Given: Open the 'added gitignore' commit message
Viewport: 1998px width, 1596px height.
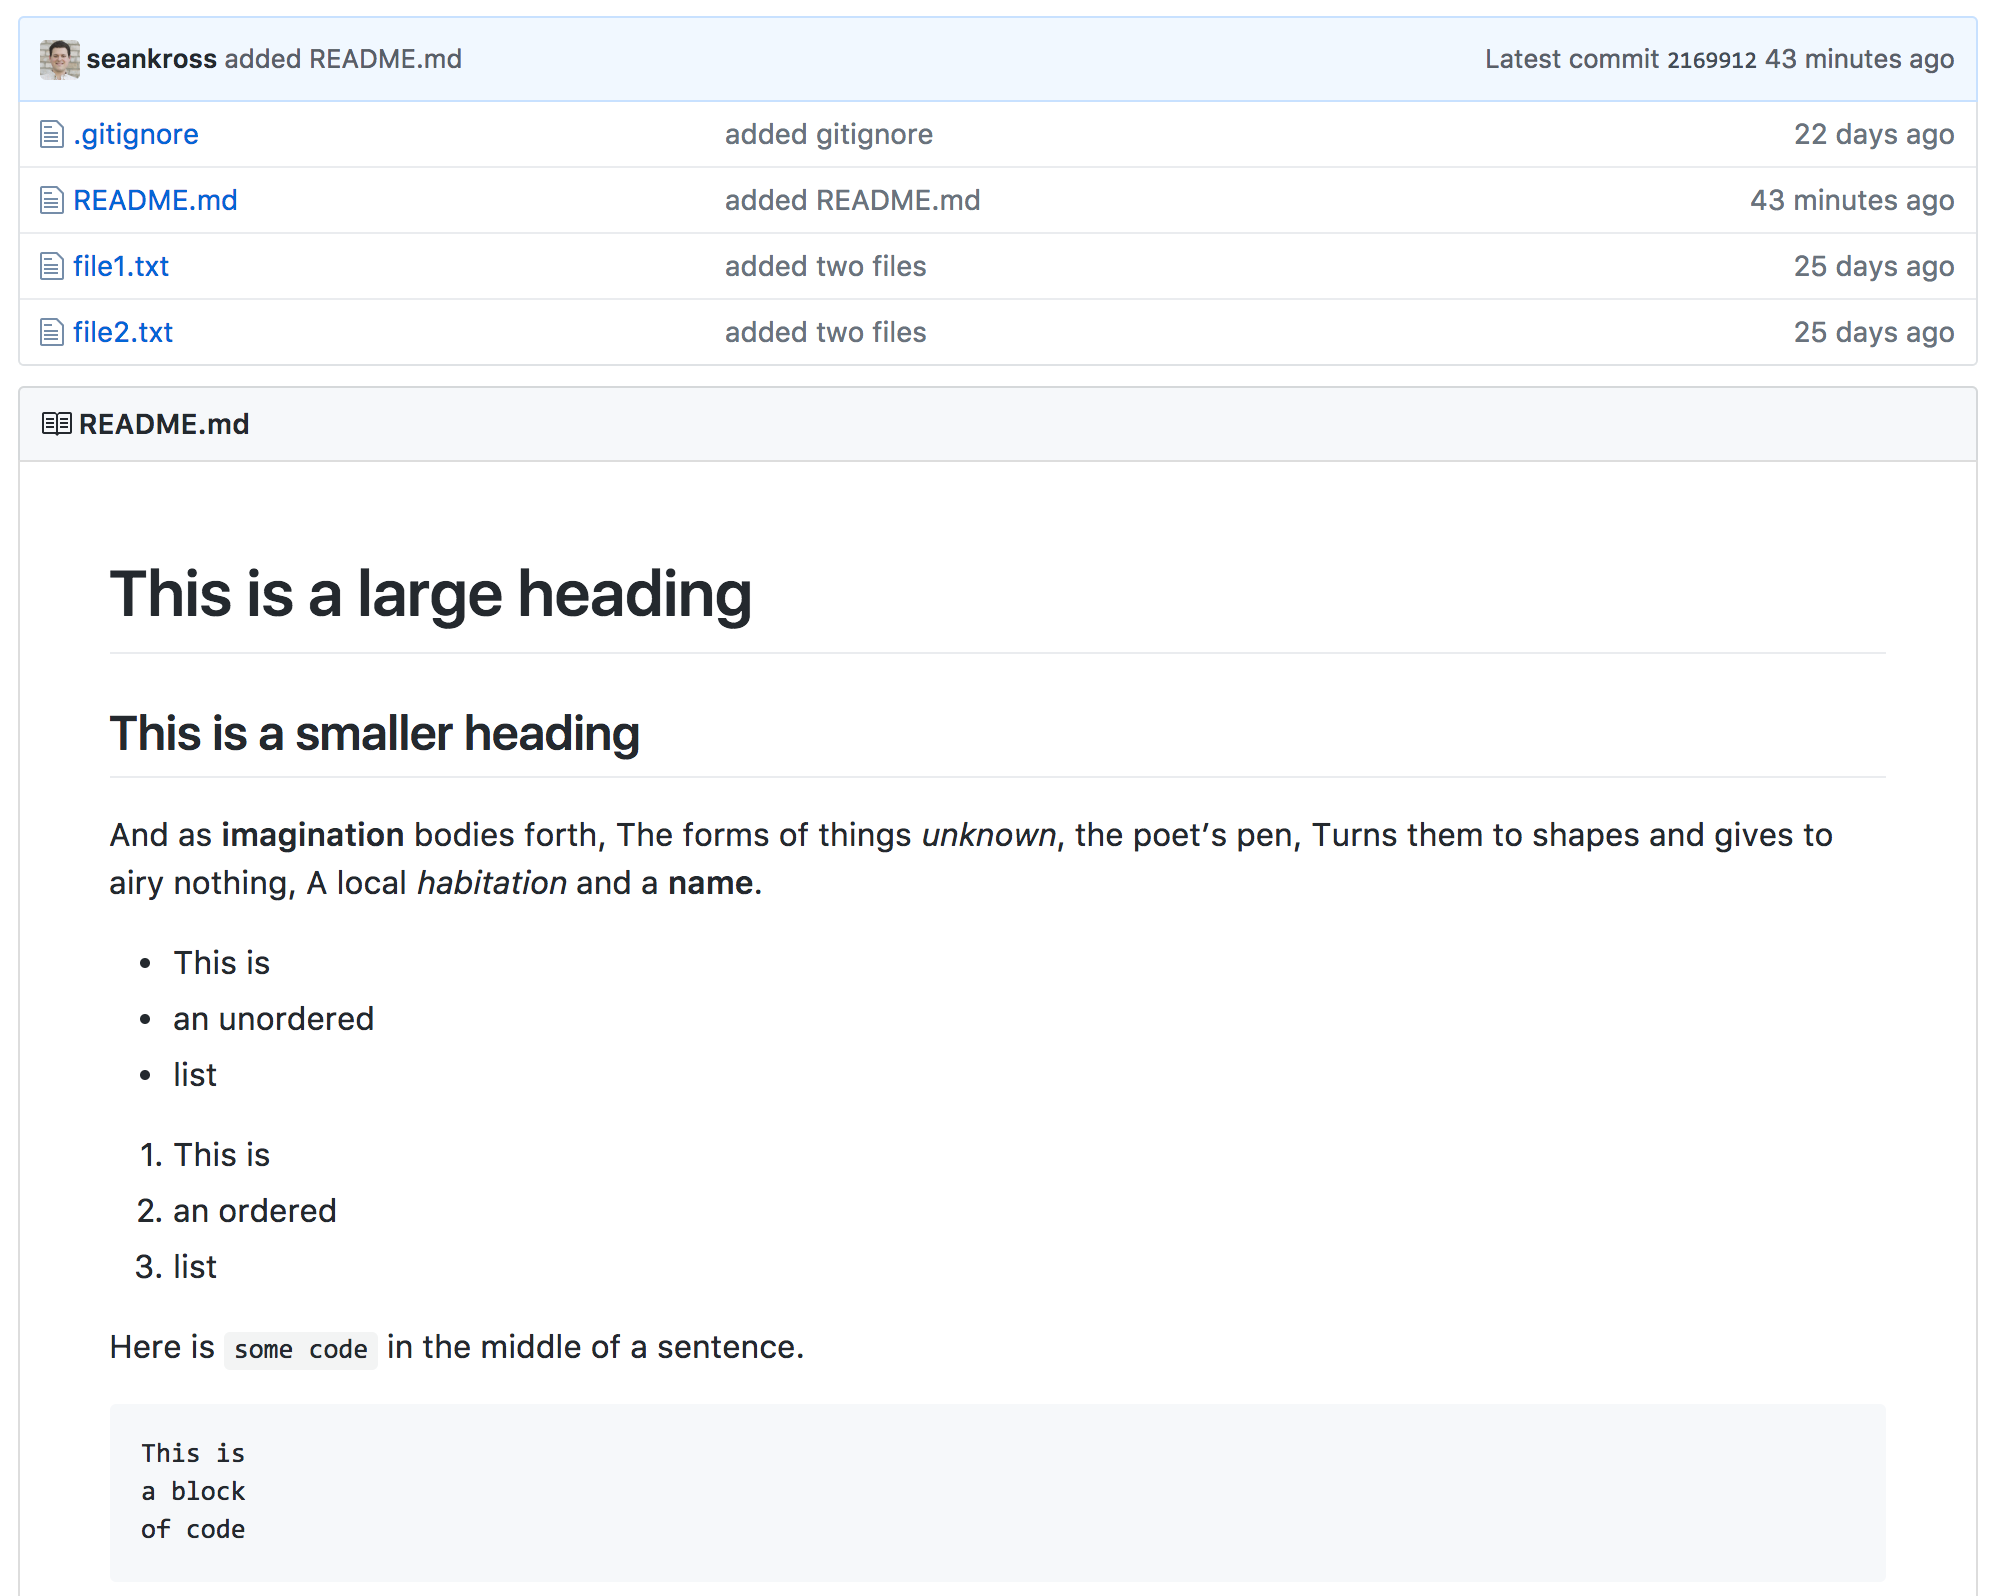Looking at the screenshot, I should [828, 134].
